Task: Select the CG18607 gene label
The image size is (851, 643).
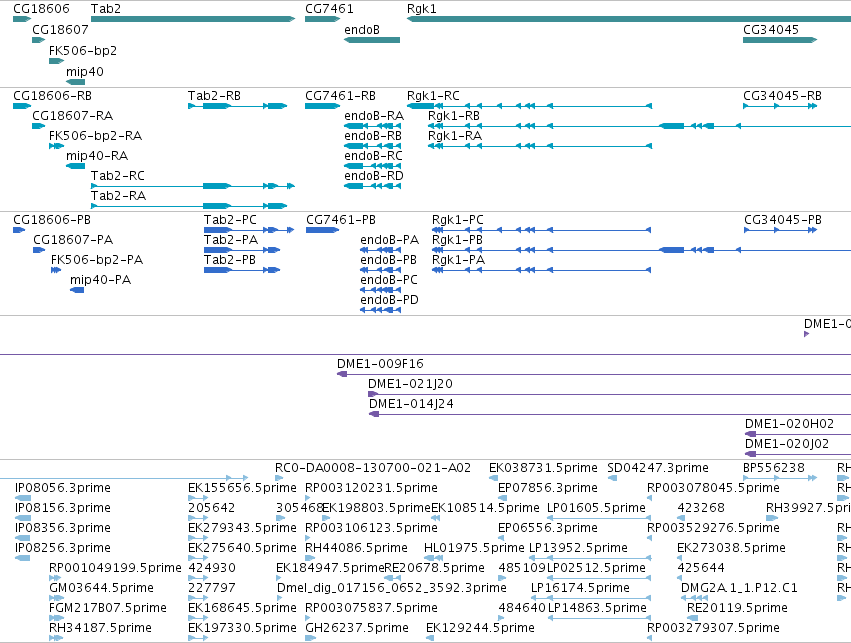Action: click(60, 30)
